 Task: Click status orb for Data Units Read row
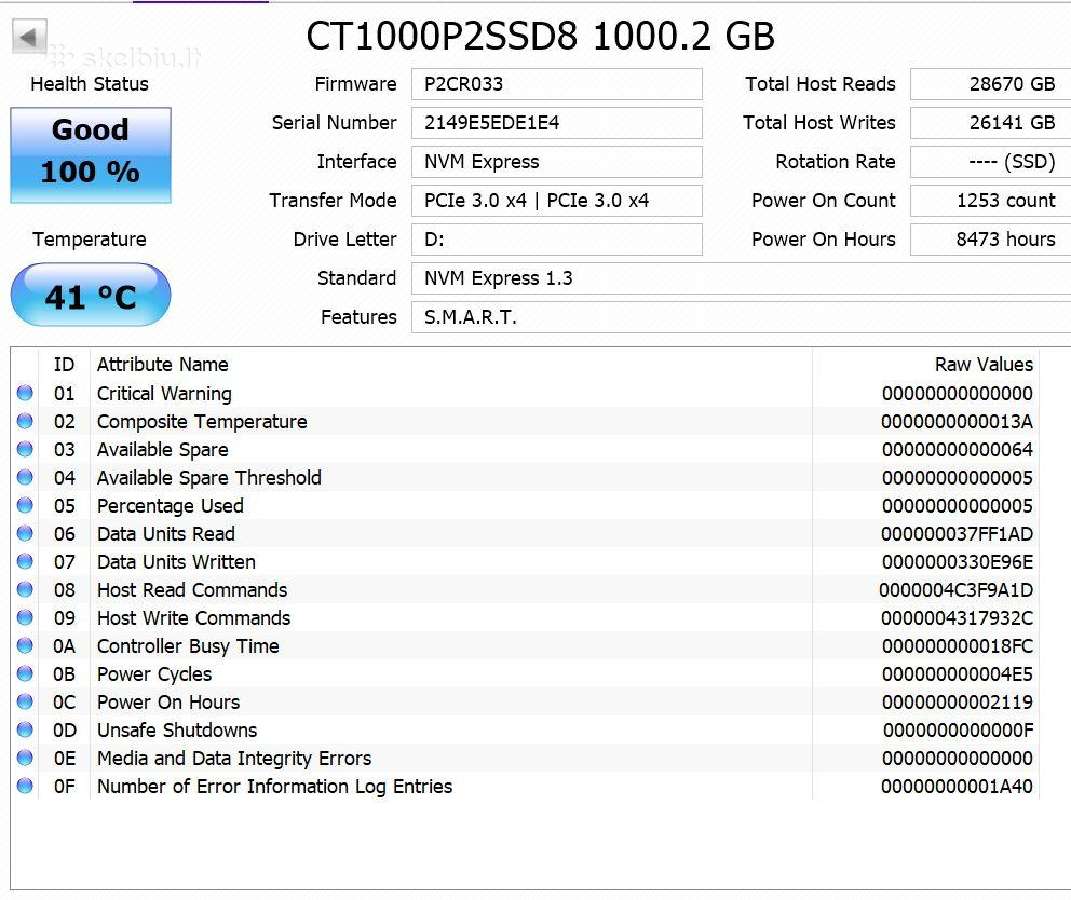click(25, 533)
